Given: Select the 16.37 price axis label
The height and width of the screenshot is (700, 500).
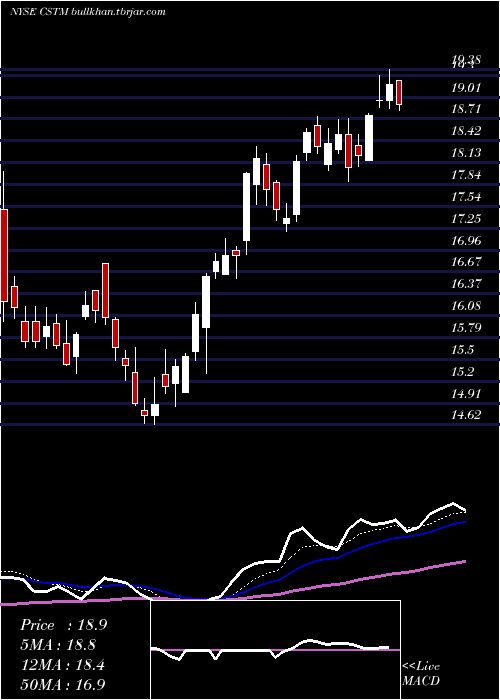Looking at the screenshot, I should 466,284.
